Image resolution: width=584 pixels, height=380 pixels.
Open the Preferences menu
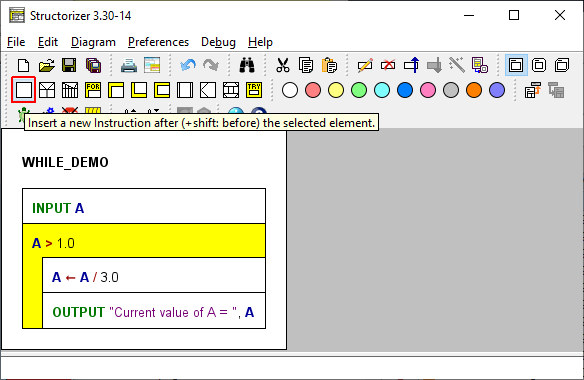pyautogui.click(x=158, y=42)
